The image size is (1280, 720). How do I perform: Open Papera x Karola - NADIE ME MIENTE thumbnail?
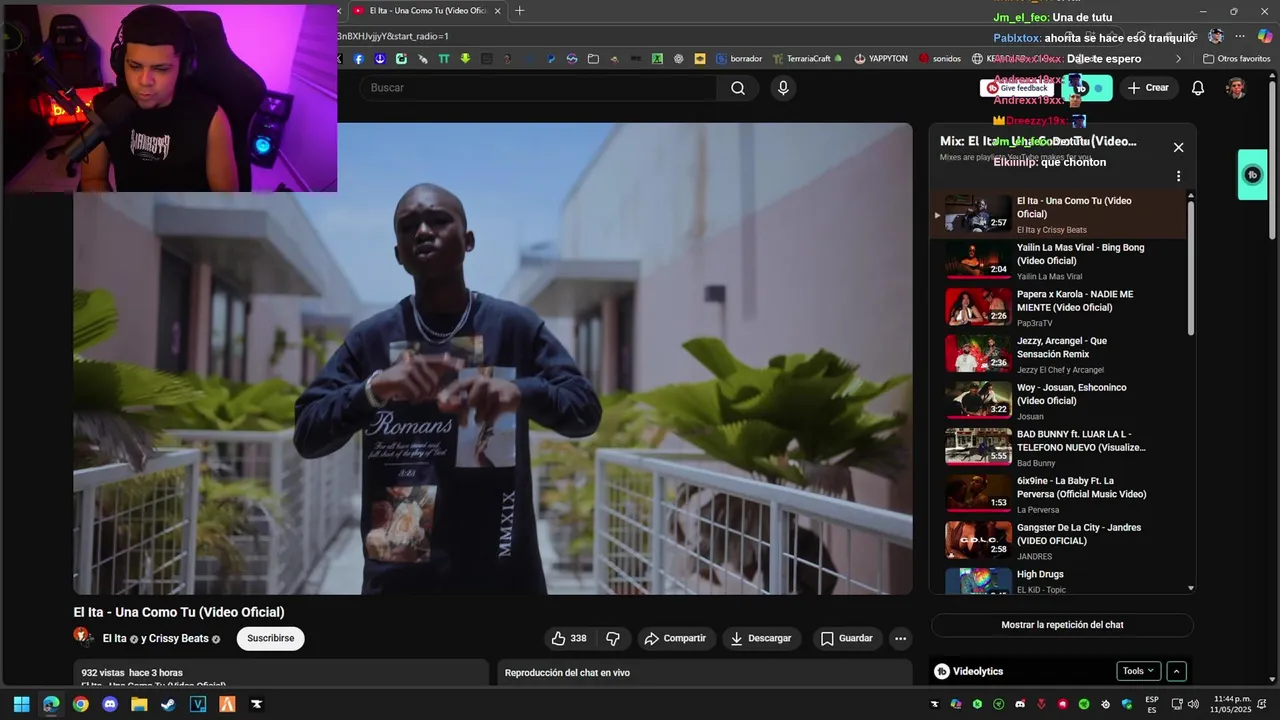[978, 307]
